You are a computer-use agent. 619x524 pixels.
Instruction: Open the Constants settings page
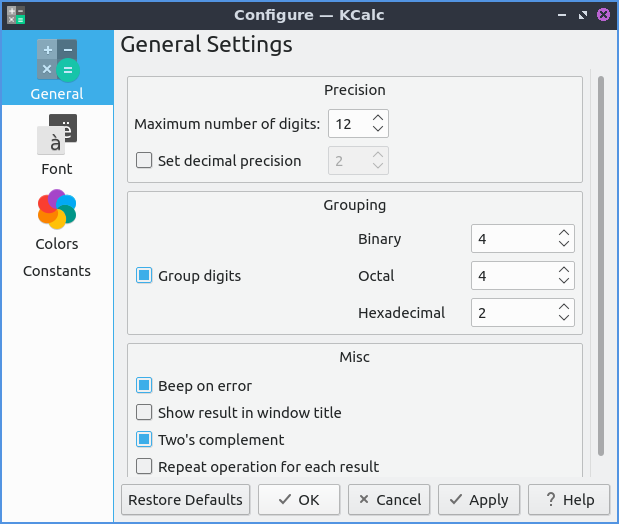(x=57, y=271)
